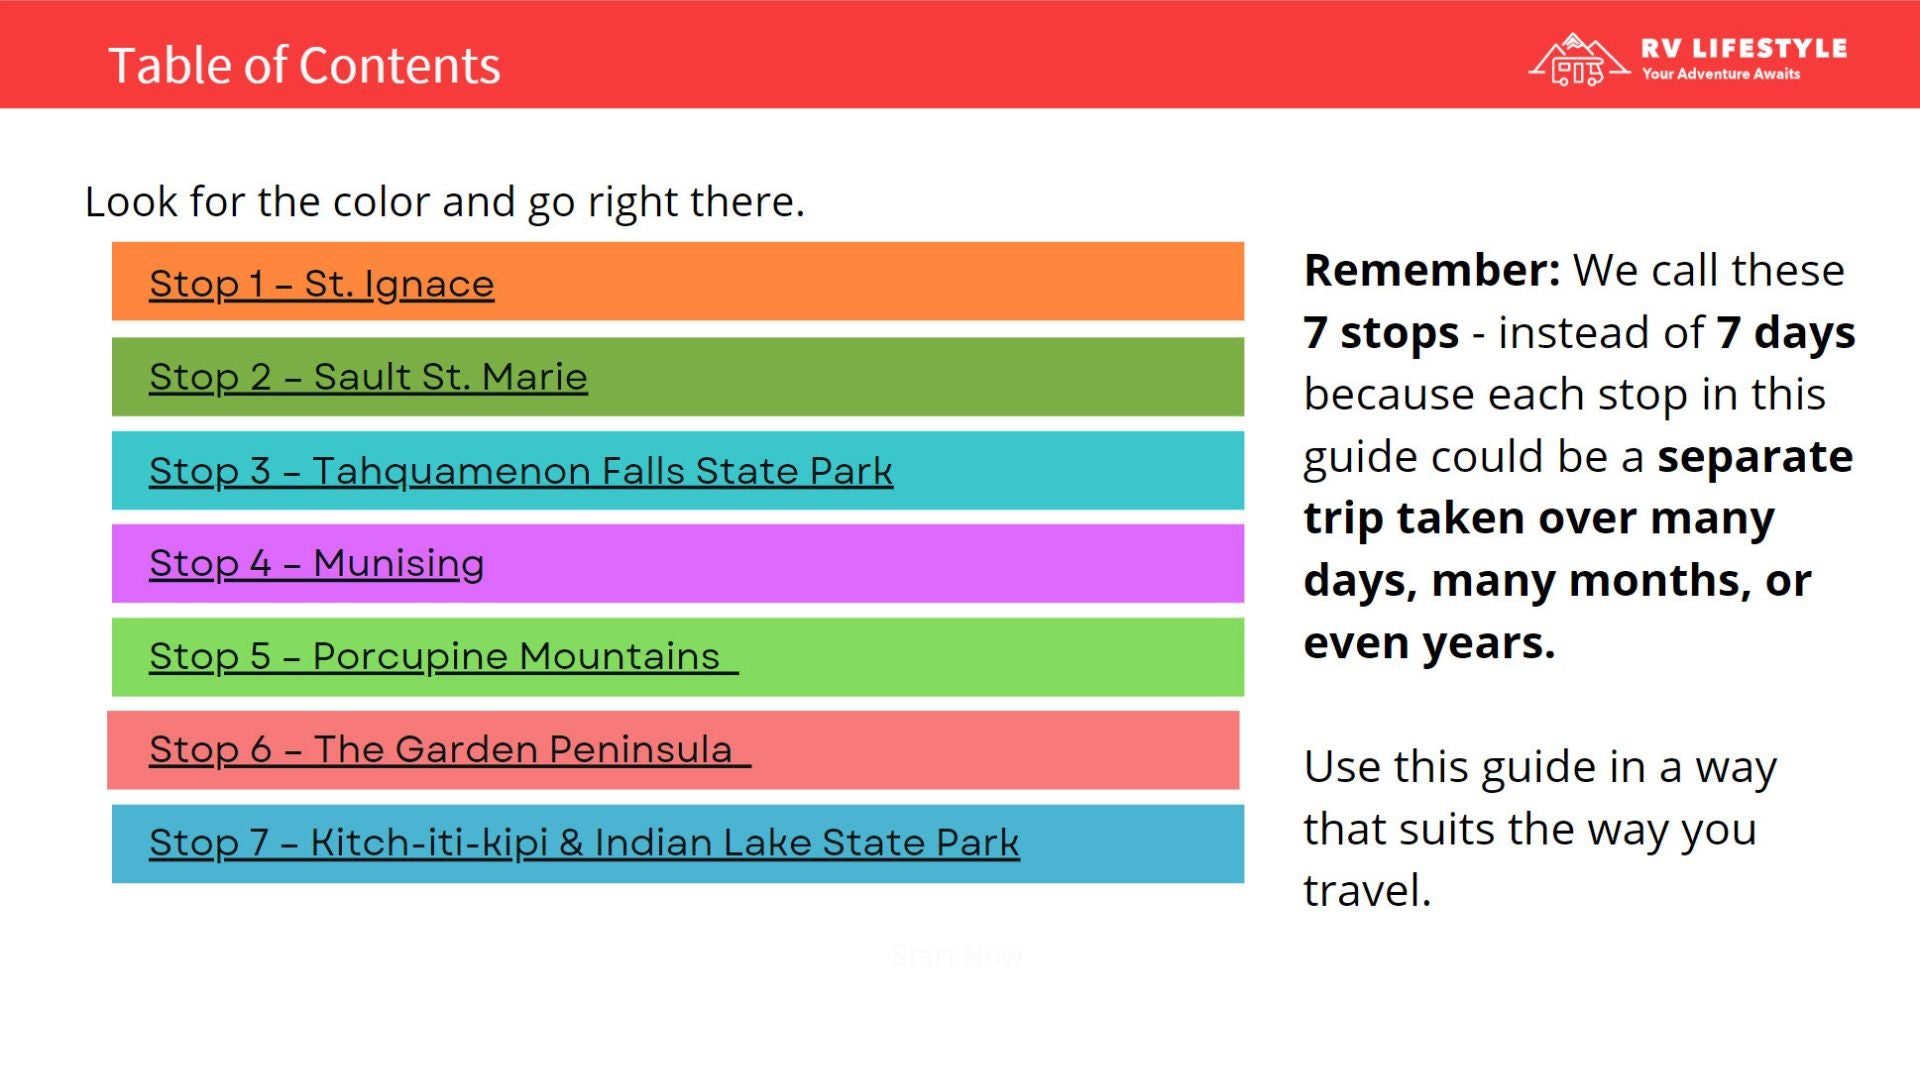Select the Table of Contents heading
Image resolution: width=1920 pixels, height=1080 pixels.
coord(304,66)
